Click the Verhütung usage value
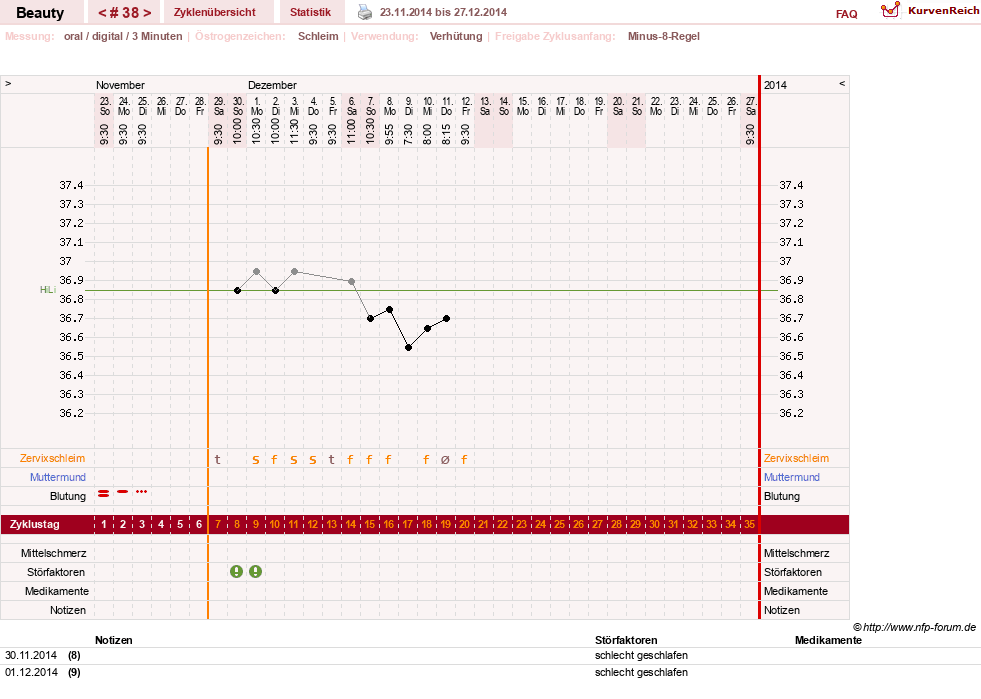This screenshot has height=699, width=981. coord(456,36)
